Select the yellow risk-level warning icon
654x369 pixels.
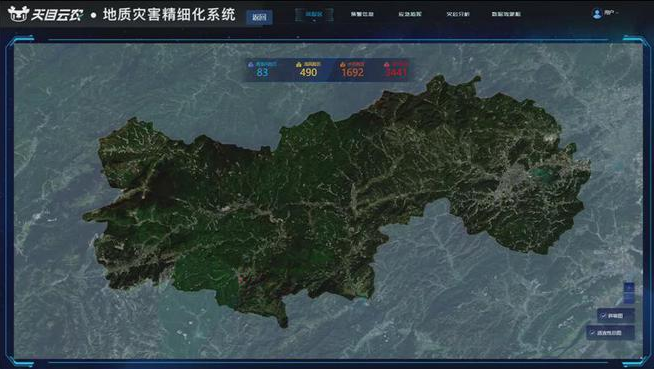[298, 64]
